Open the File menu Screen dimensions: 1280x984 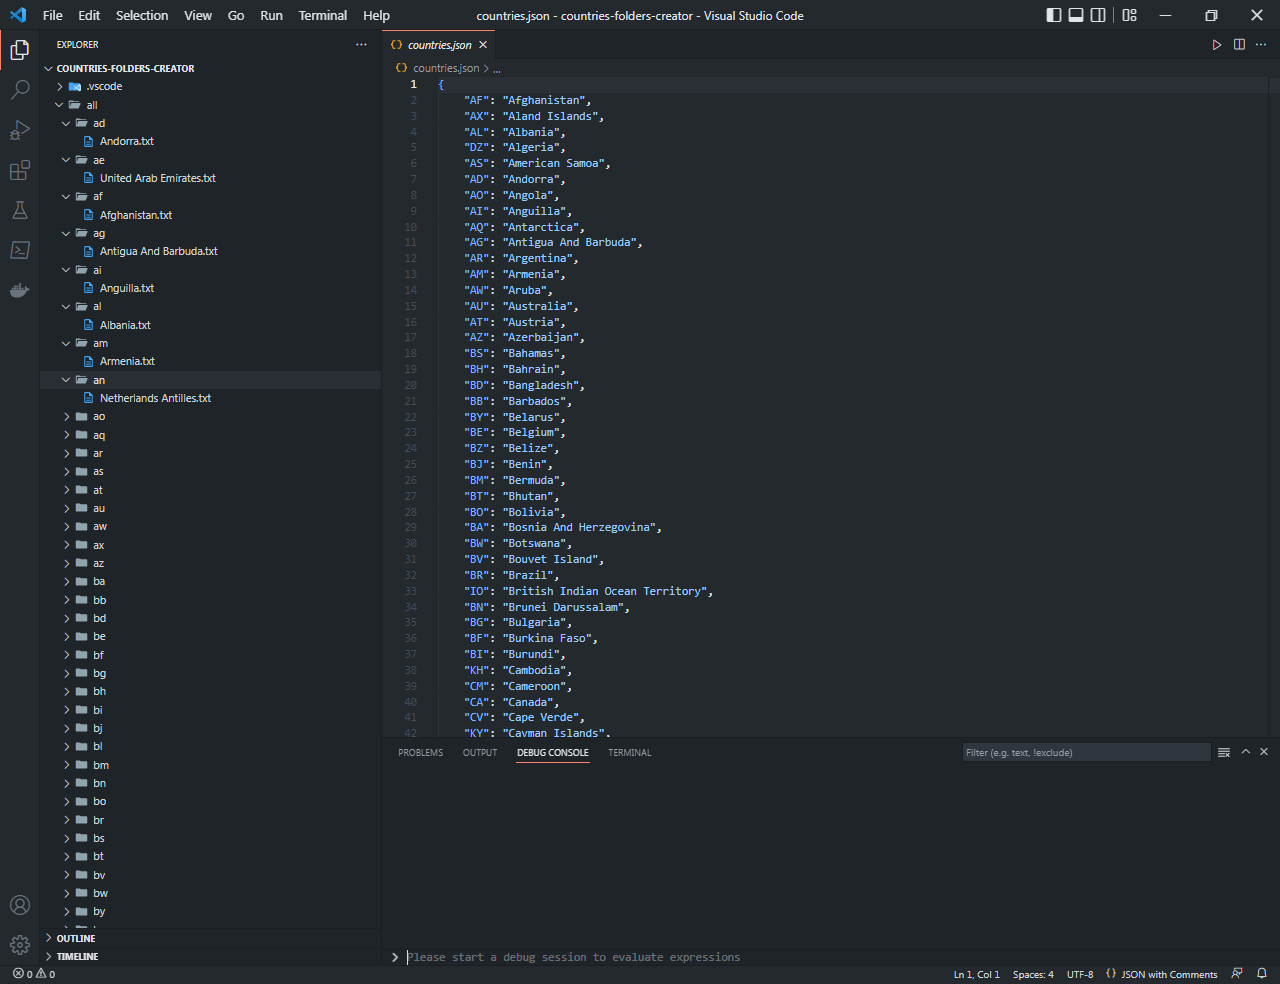coord(53,15)
